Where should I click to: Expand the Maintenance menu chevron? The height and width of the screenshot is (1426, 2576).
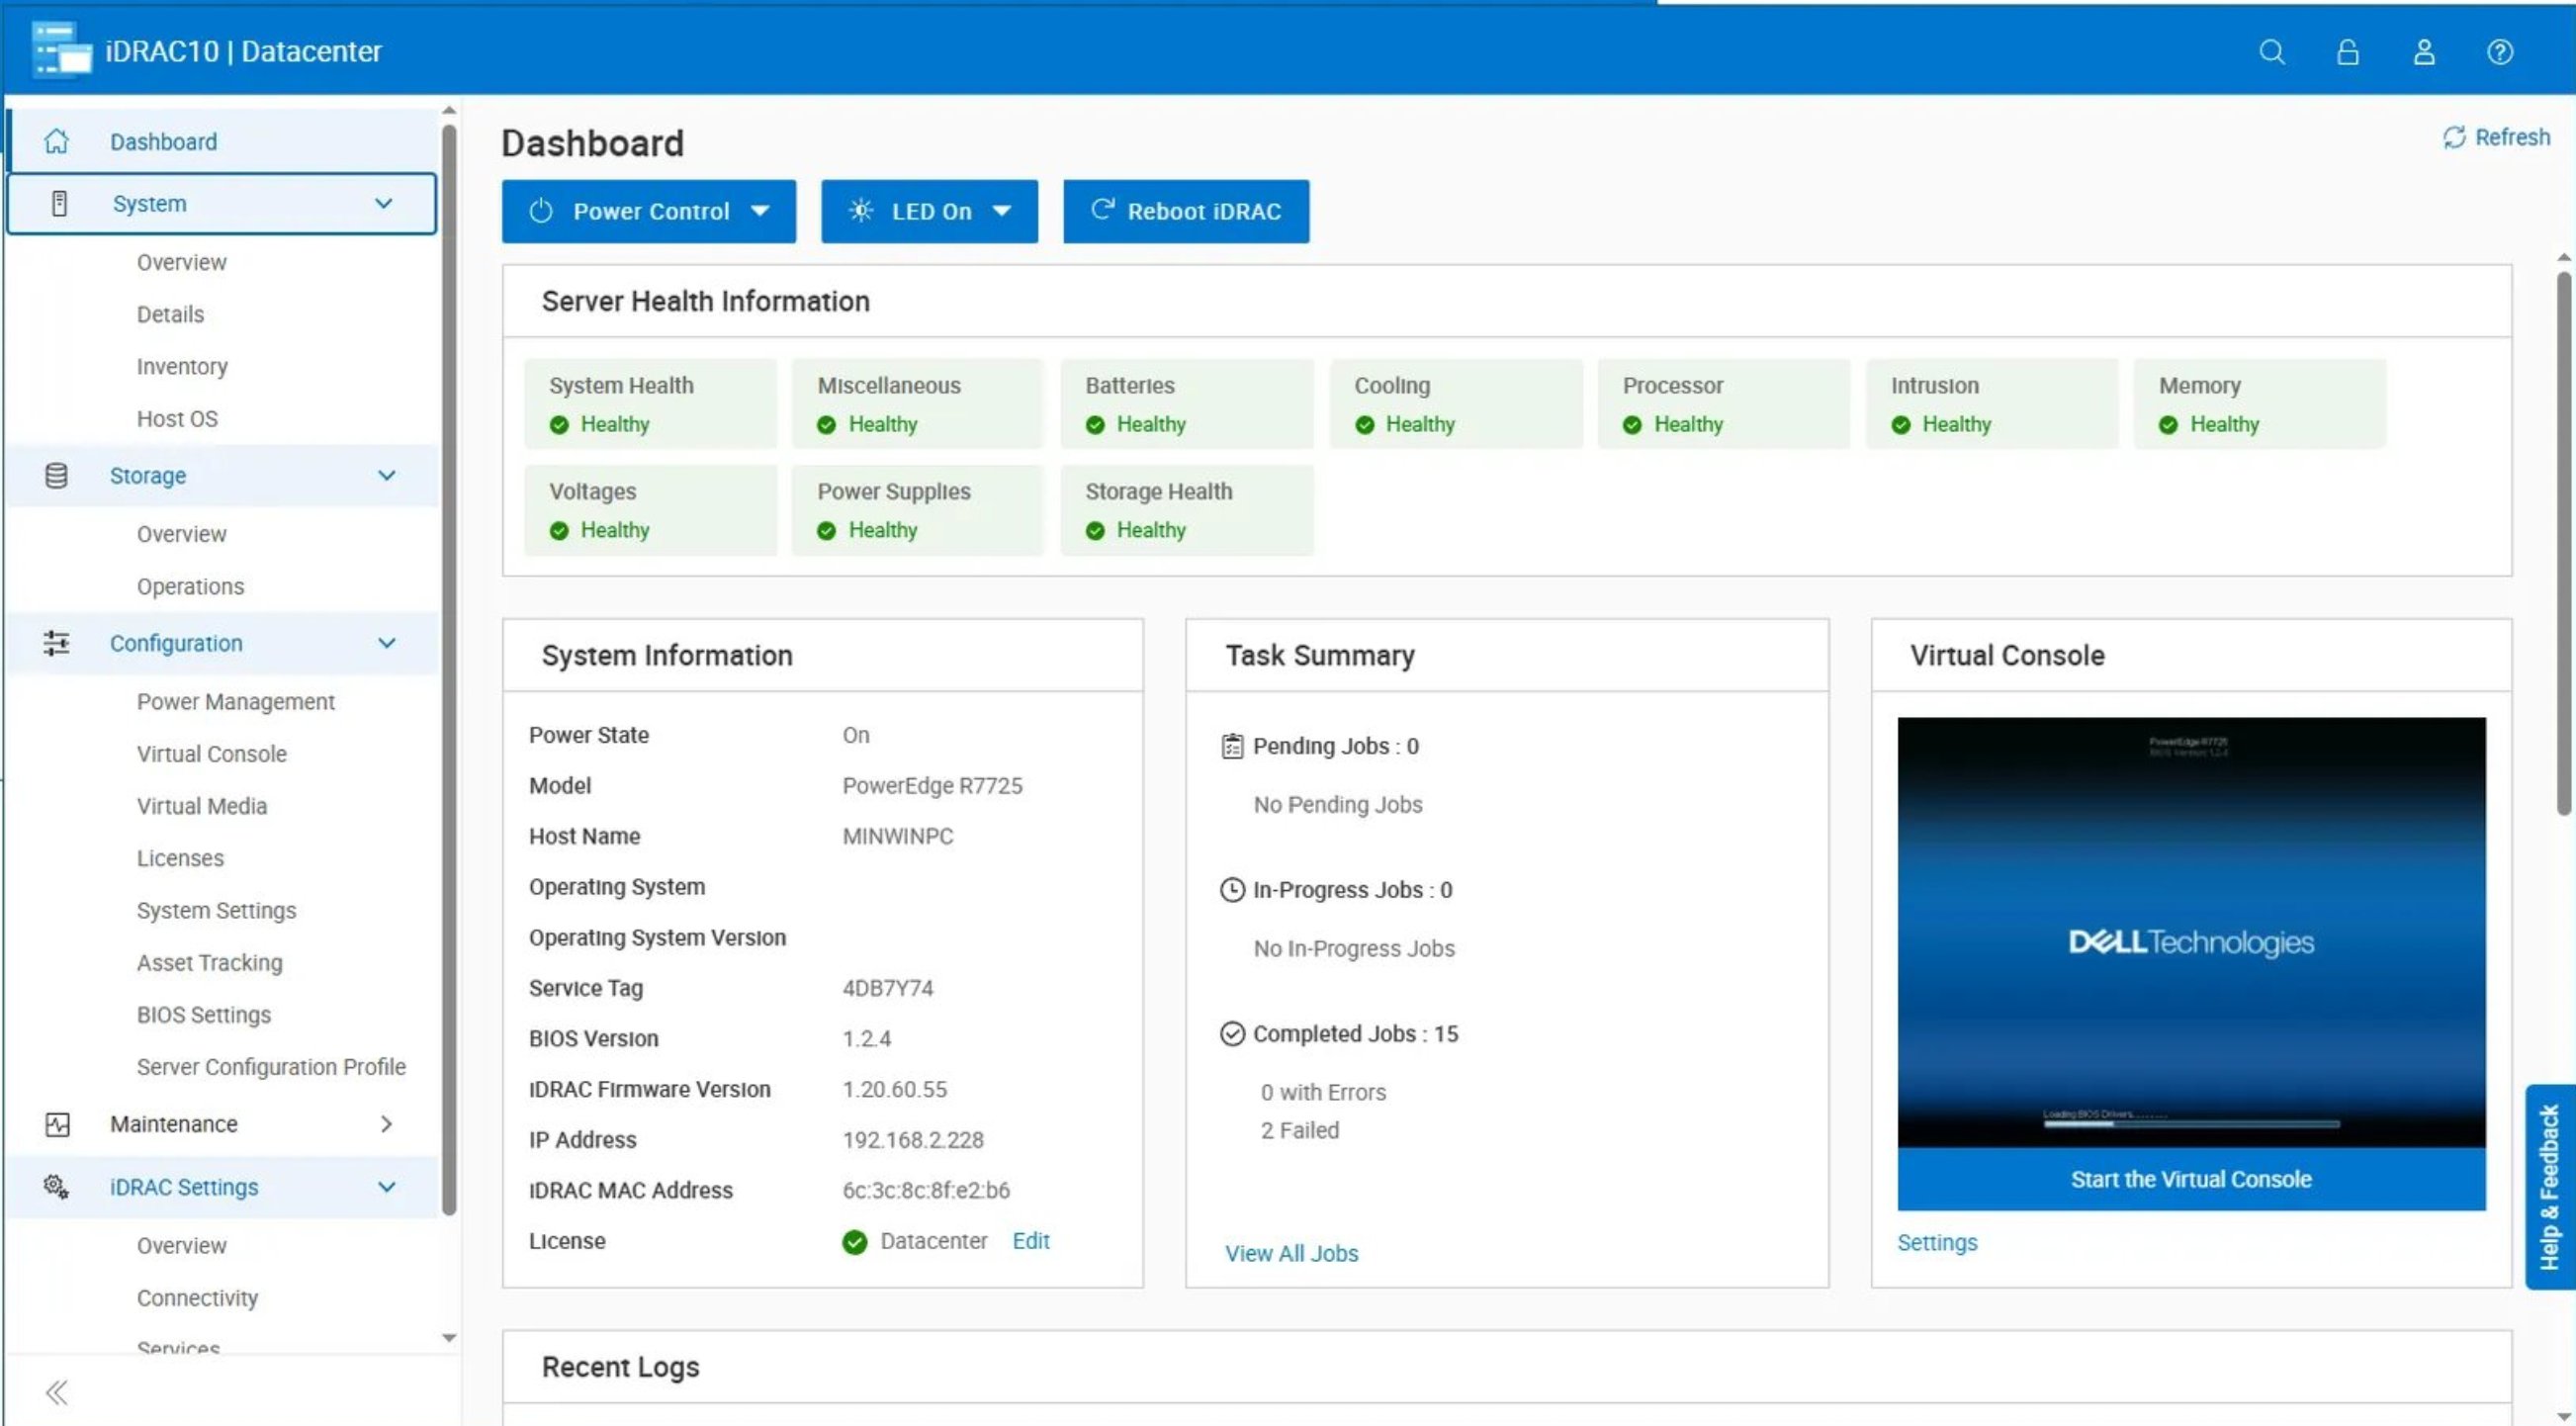pos(386,1124)
